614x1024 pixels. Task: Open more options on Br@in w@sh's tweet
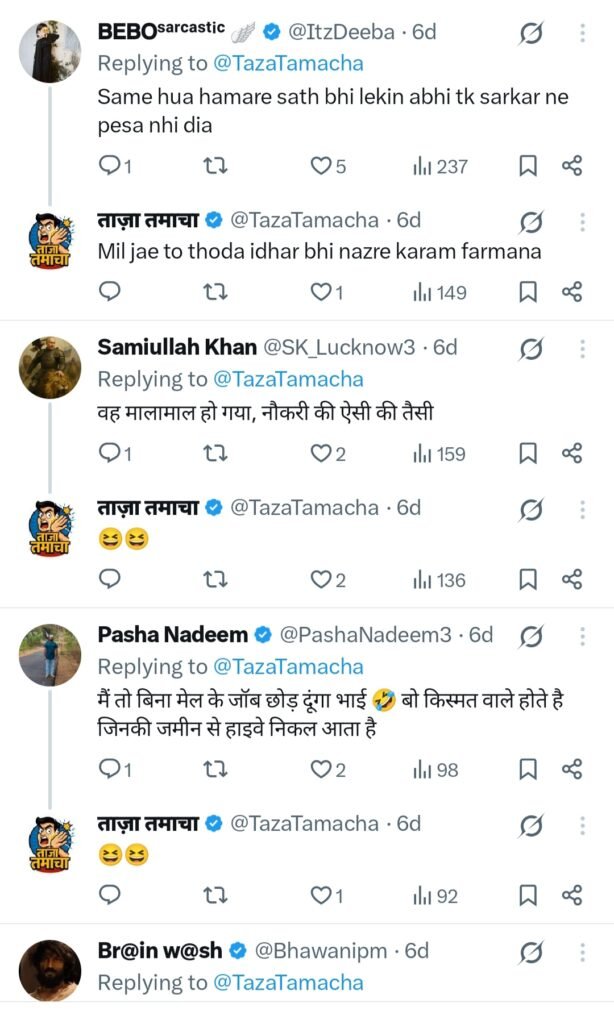[x=583, y=950]
